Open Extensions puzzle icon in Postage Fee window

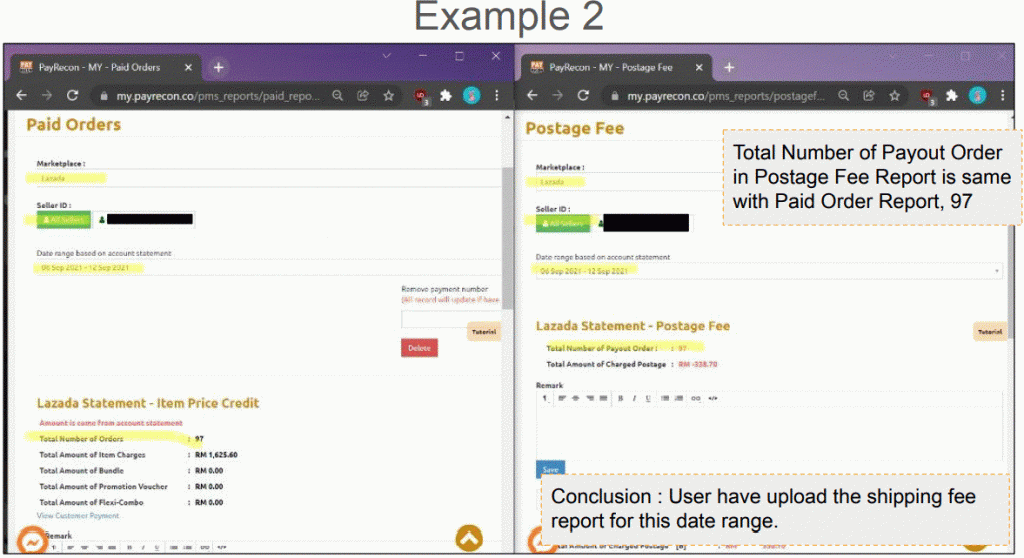click(952, 95)
